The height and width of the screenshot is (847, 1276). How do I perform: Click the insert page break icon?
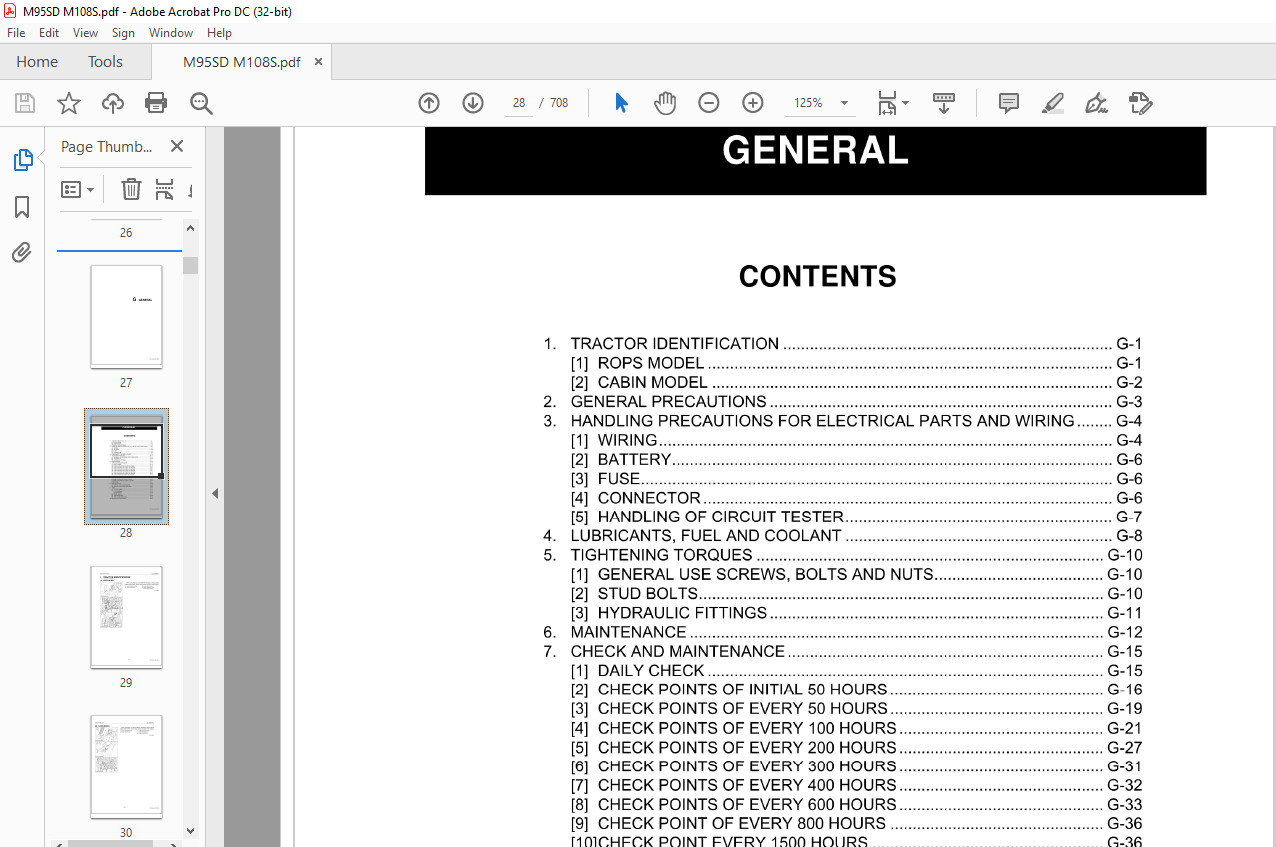(x=165, y=189)
